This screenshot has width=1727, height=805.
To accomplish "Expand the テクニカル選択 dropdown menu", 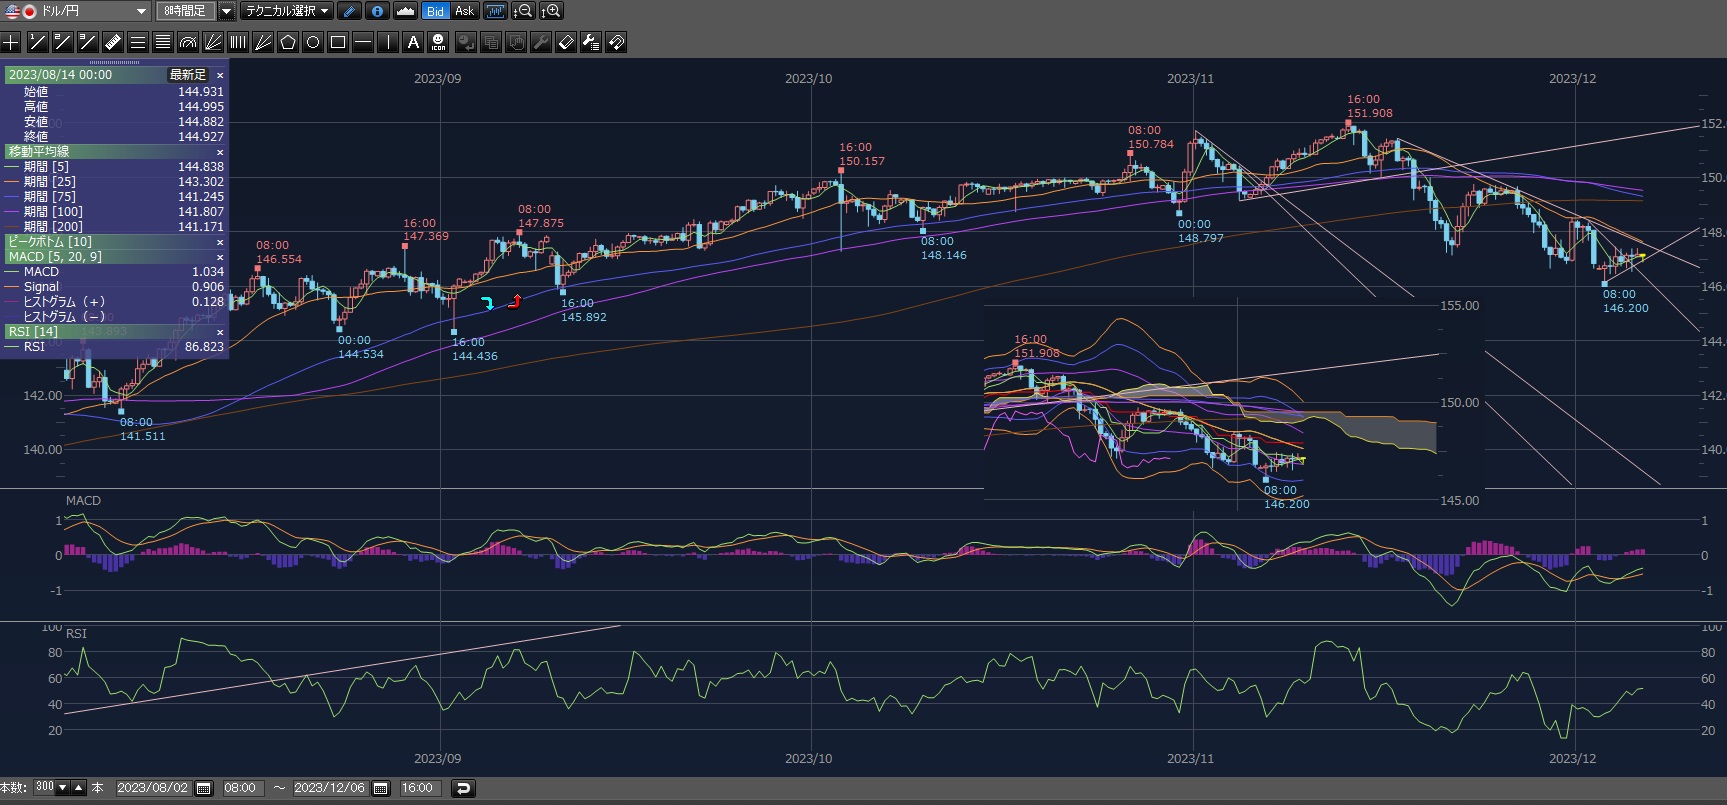I will 288,11.
